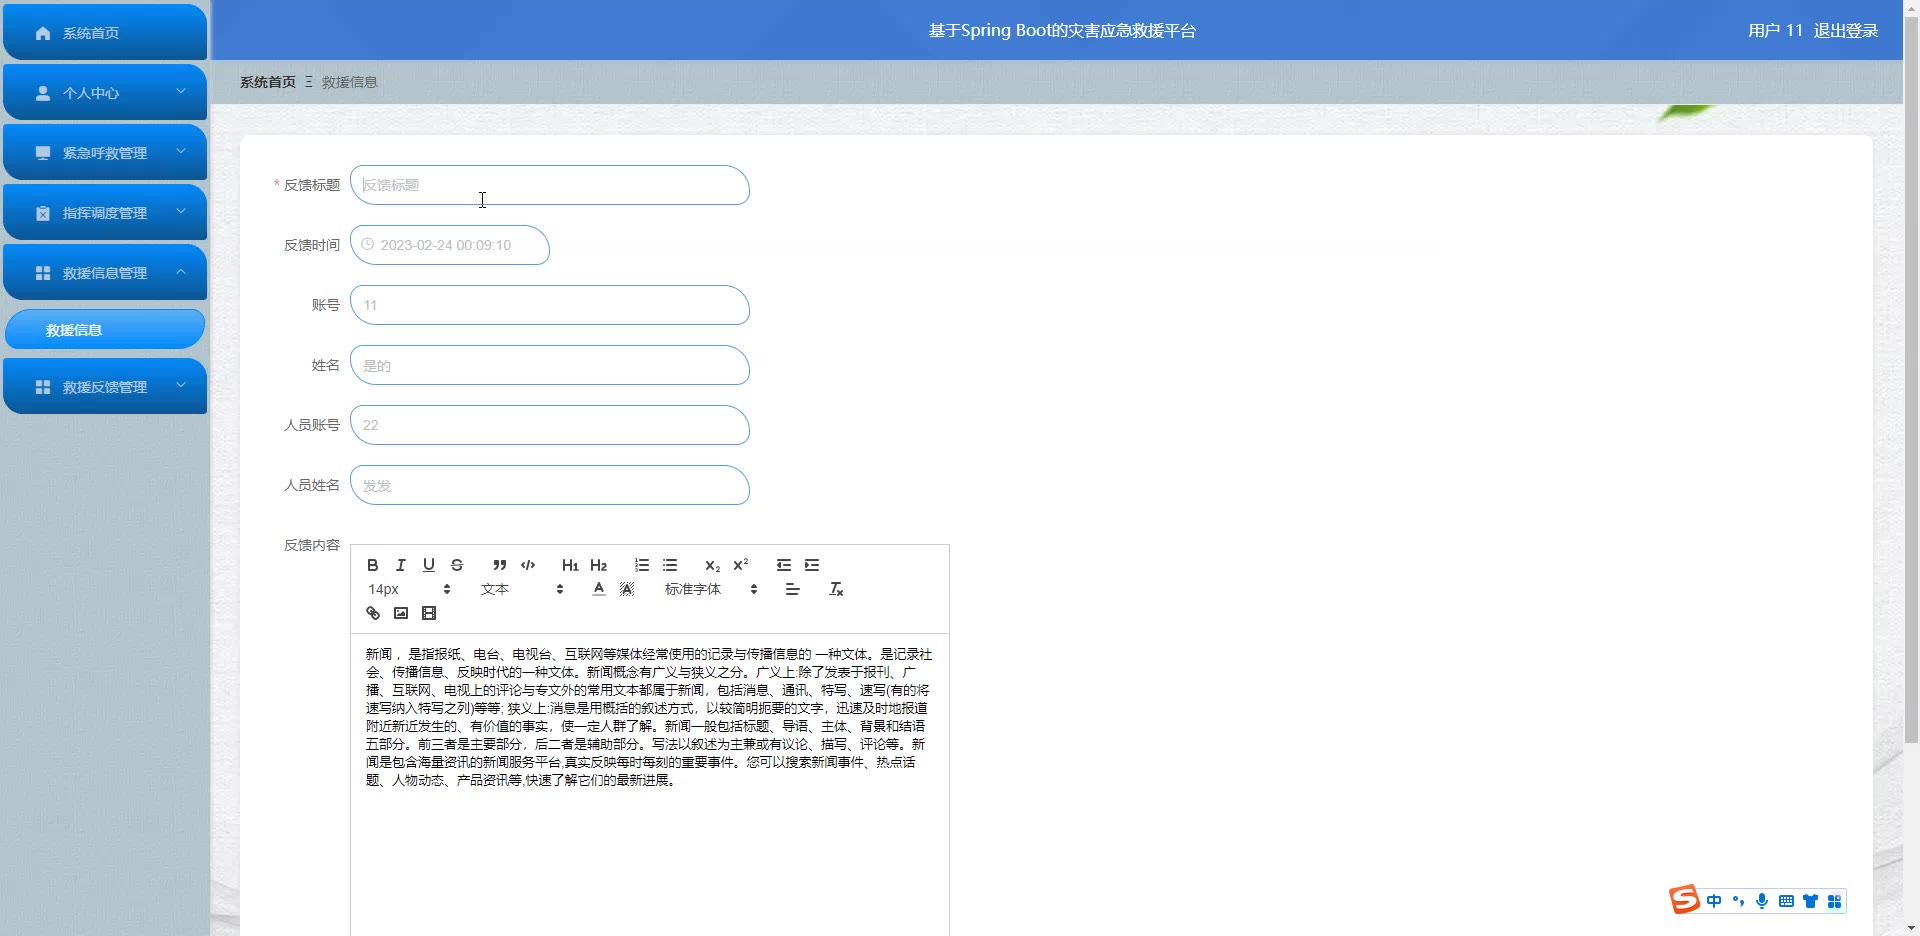Screen dimensions: 1920x936
Task: Apply superscript formatting
Action: [x=741, y=565]
